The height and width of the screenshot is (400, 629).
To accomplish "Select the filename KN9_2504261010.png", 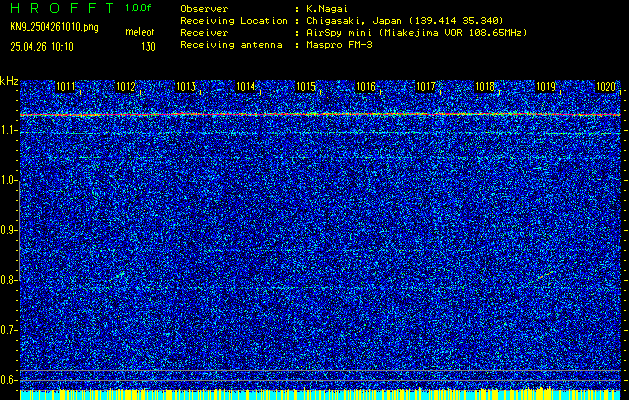I will pyautogui.click(x=55, y=28).
